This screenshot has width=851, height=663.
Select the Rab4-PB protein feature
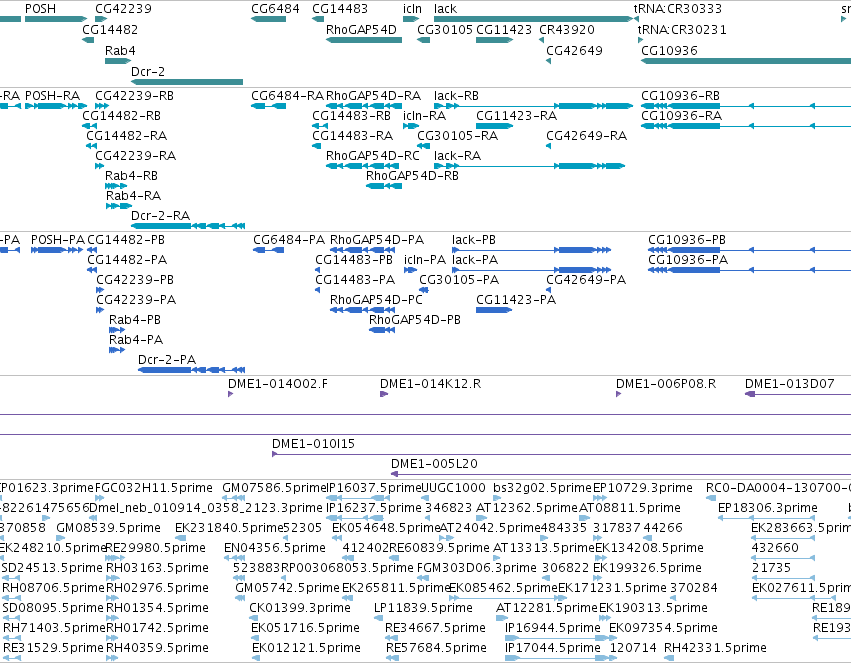point(117,330)
